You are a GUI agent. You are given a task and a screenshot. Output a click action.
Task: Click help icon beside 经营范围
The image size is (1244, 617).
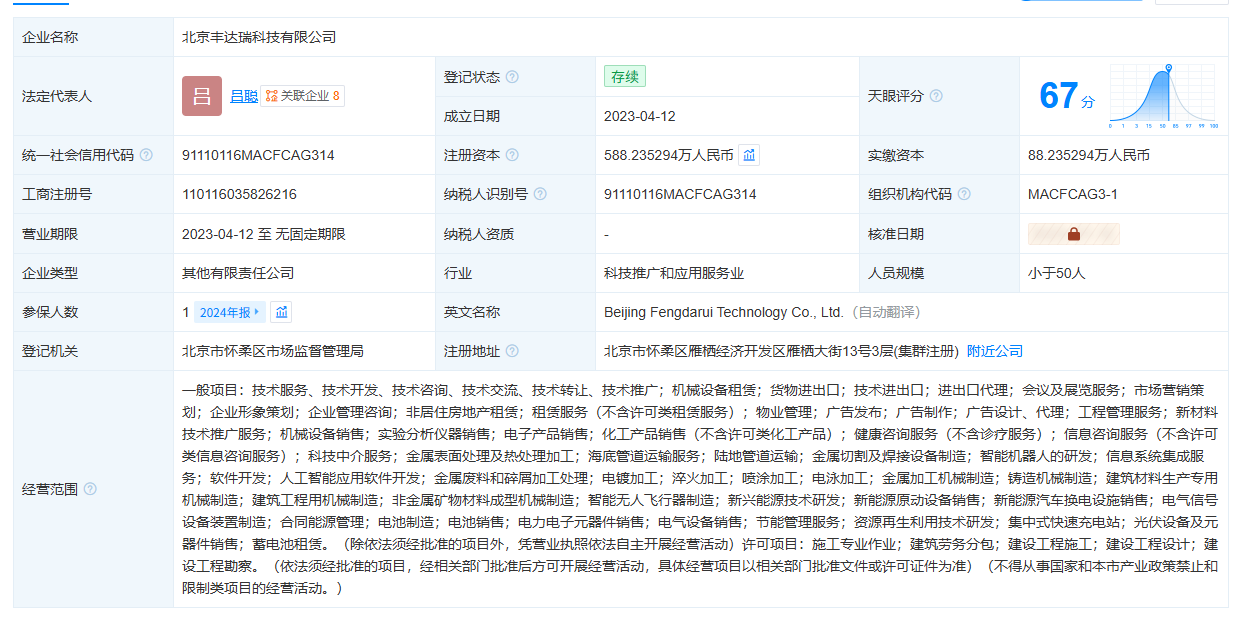(x=90, y=489)
